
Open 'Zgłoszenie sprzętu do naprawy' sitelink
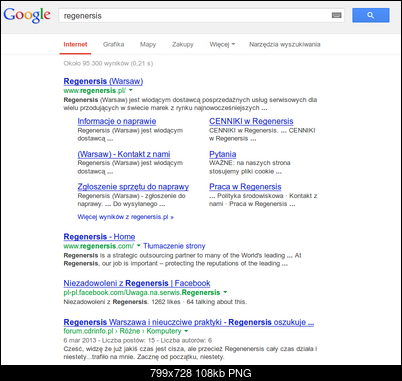[x=133, y=187]
